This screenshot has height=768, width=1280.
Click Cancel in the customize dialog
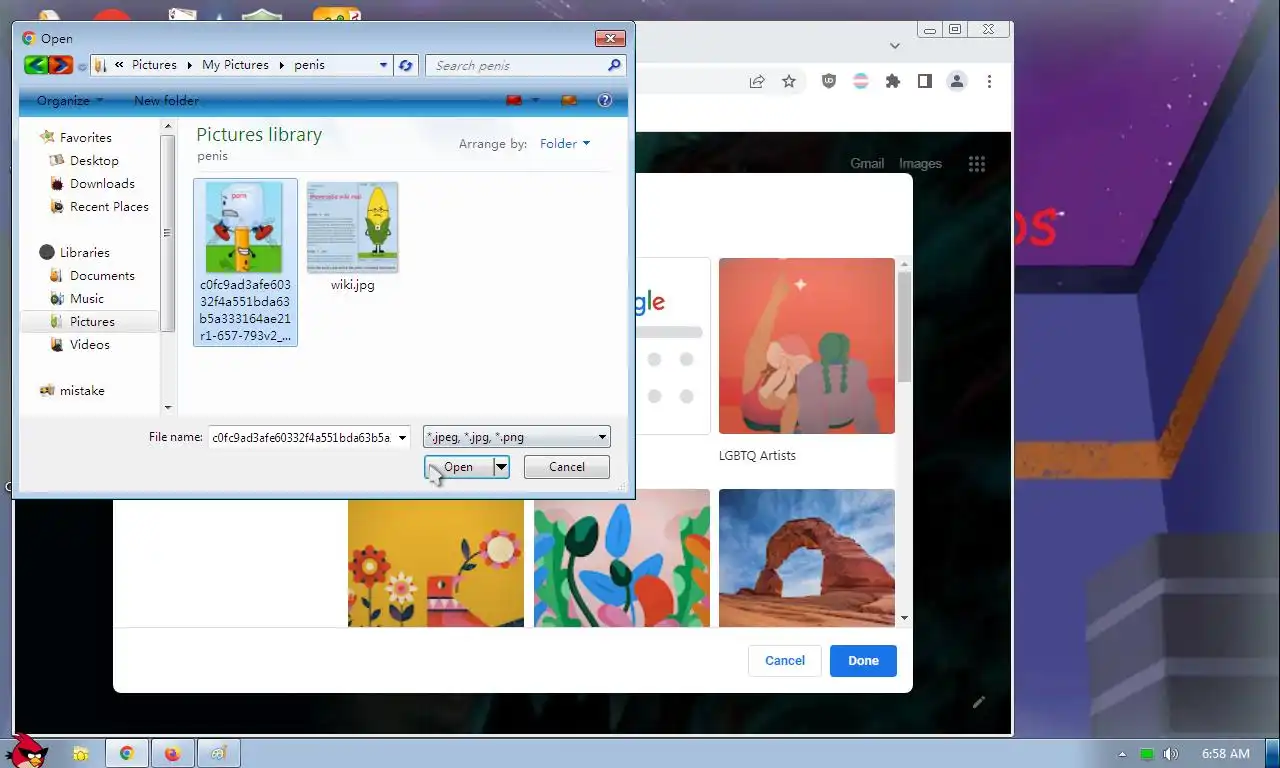[785, 661]
